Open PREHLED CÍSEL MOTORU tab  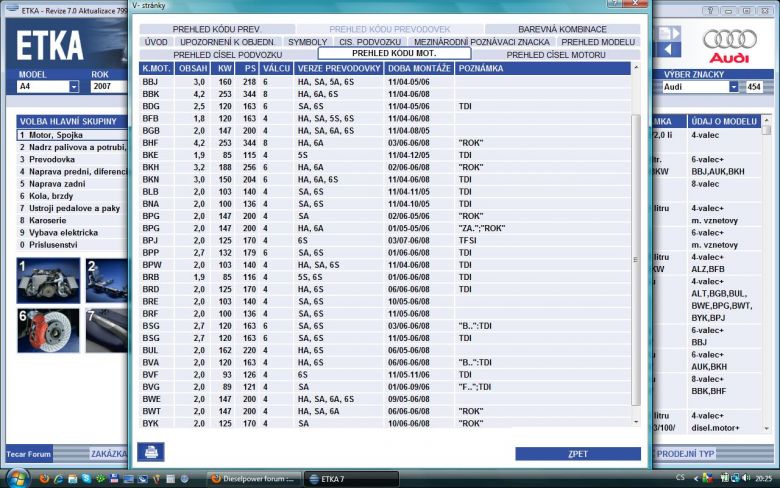click(x=556, y=55)
